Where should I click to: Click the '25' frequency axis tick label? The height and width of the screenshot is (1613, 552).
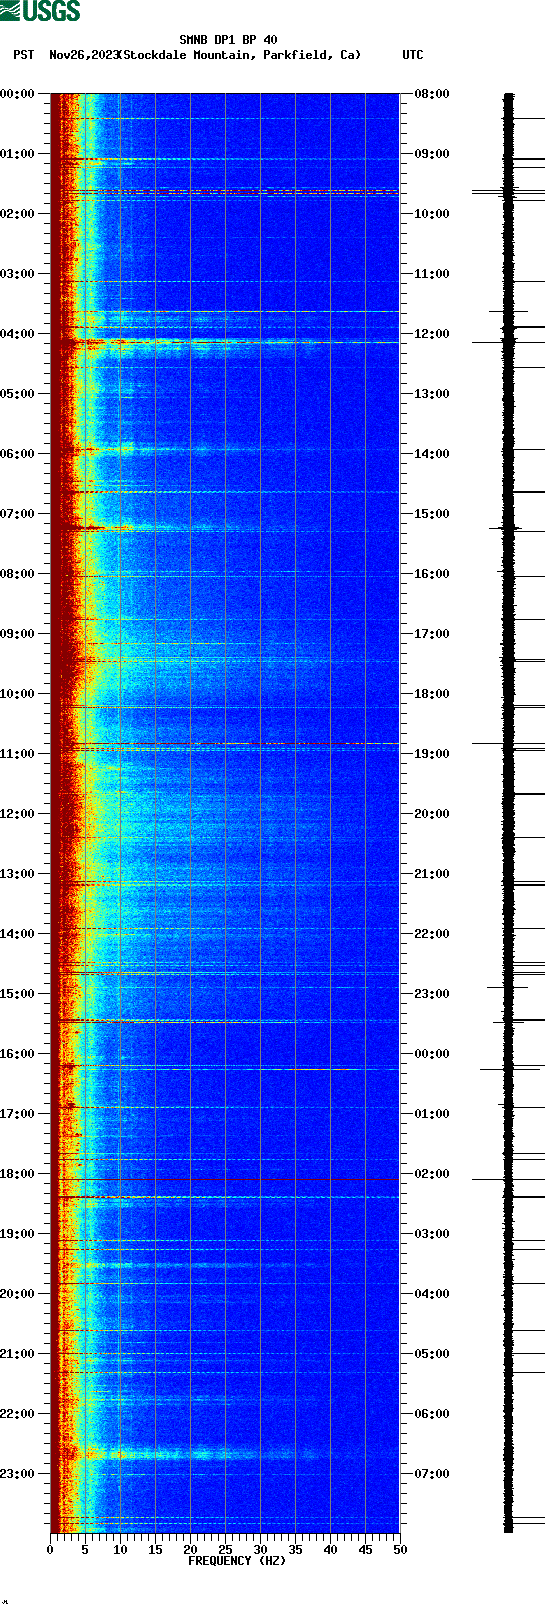click(225, 1550)
